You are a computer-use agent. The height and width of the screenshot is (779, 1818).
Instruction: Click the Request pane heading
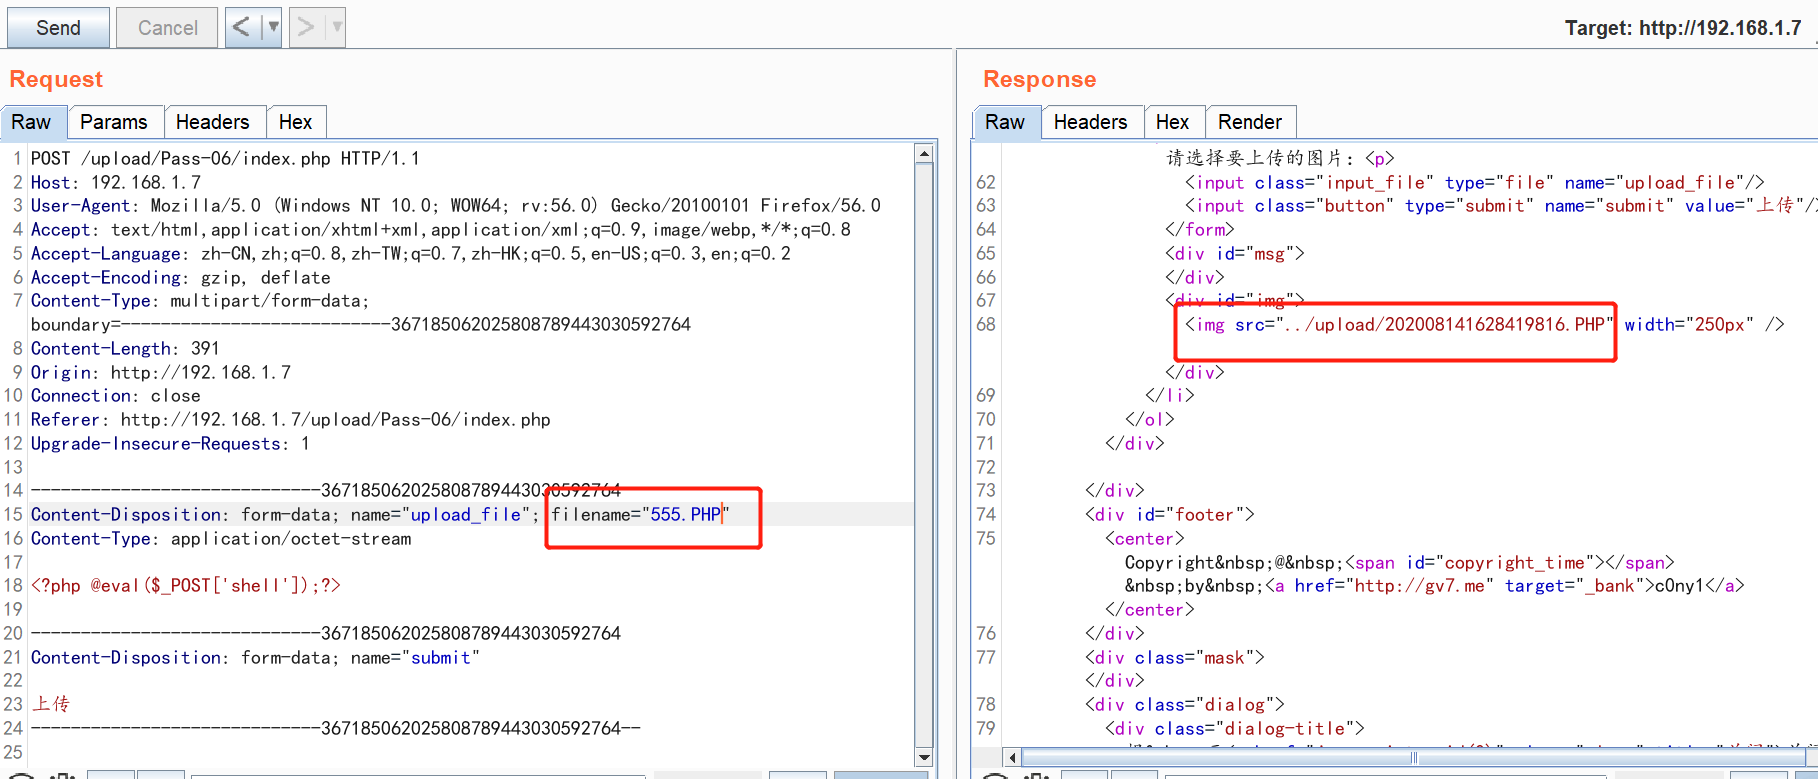coord(56,79)
